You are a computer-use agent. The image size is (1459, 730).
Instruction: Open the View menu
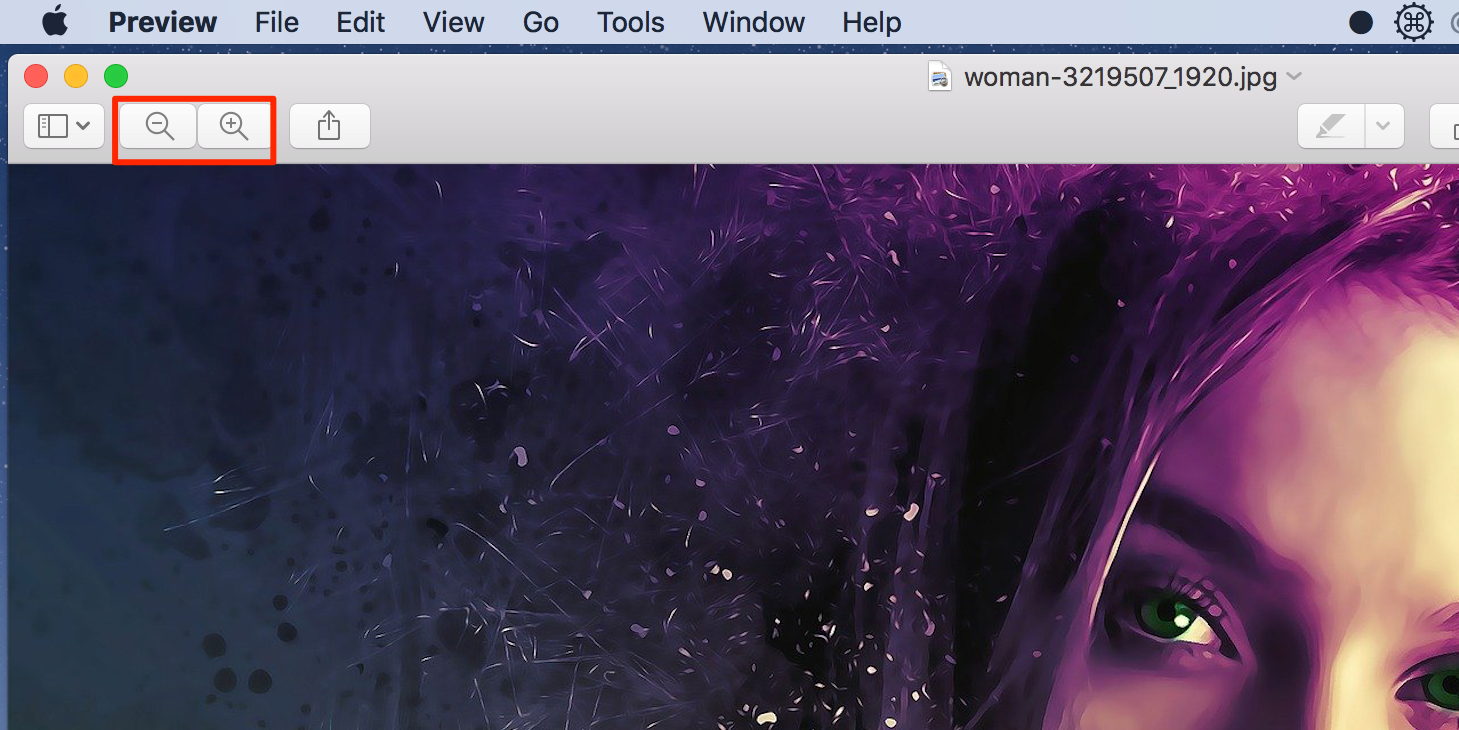(x=453, y=21)
